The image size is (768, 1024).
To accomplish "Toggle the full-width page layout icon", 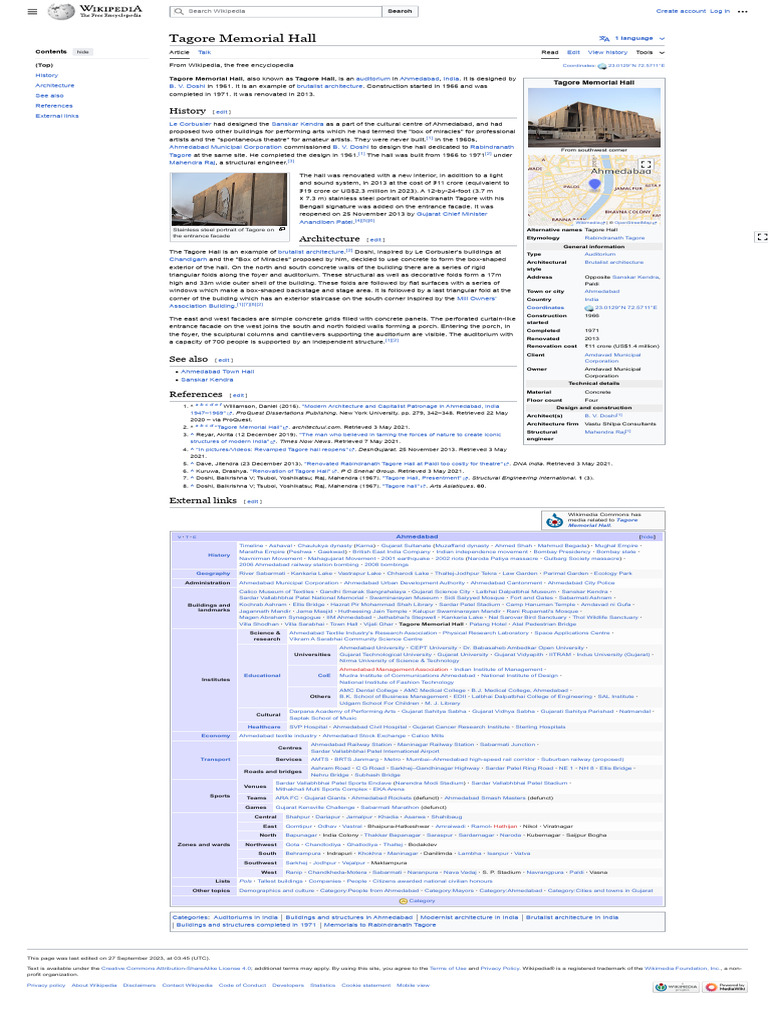I will click(761, 236).
